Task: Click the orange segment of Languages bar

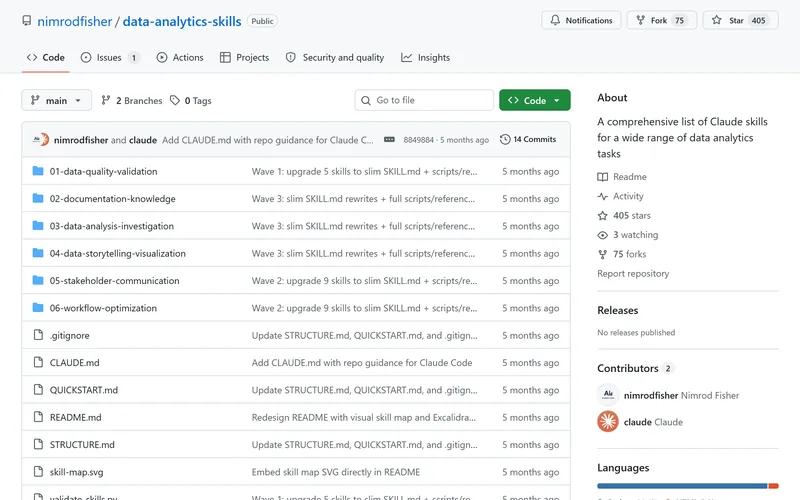Action: [x=773, y=486]
